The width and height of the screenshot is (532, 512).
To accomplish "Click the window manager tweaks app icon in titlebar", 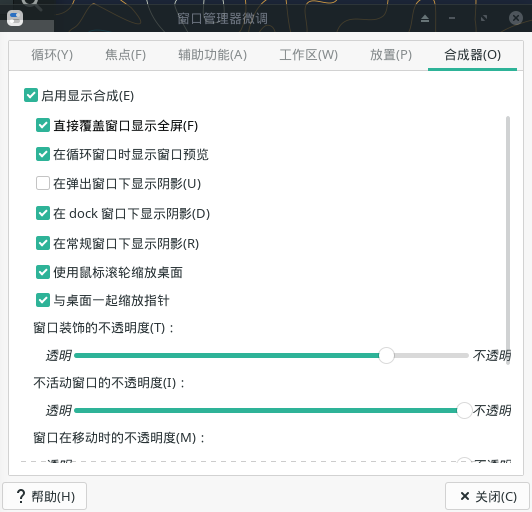I will pos(15,18).
